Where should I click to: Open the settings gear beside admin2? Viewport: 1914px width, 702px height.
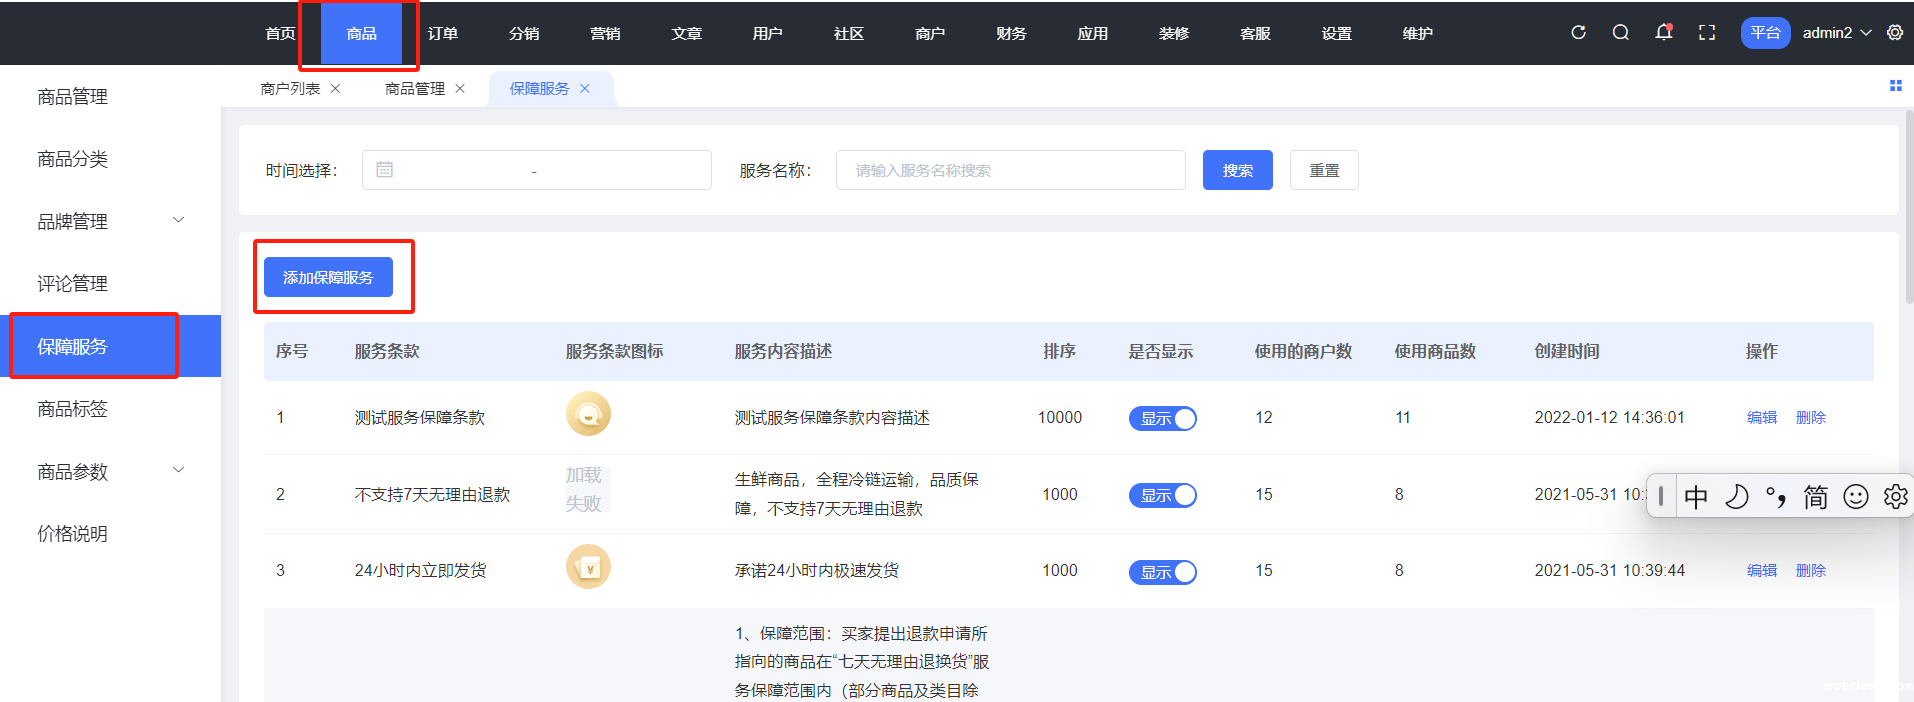[1895, 33]
